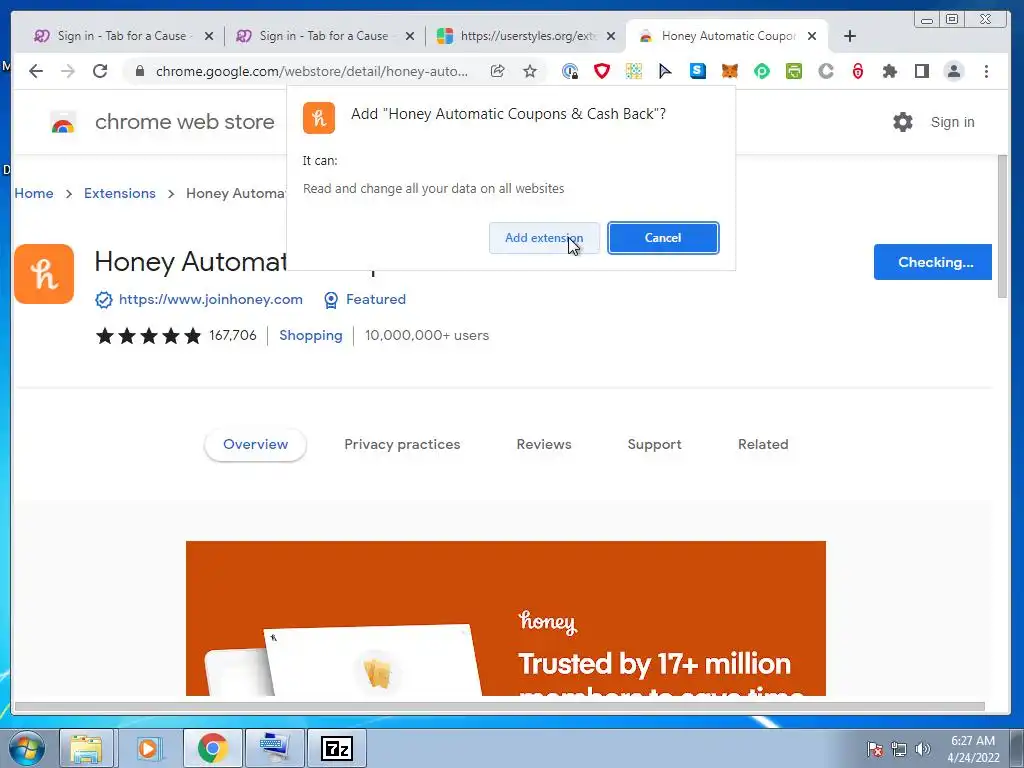Click the lock icon in address bar
1024x768 pixels.
139,71
